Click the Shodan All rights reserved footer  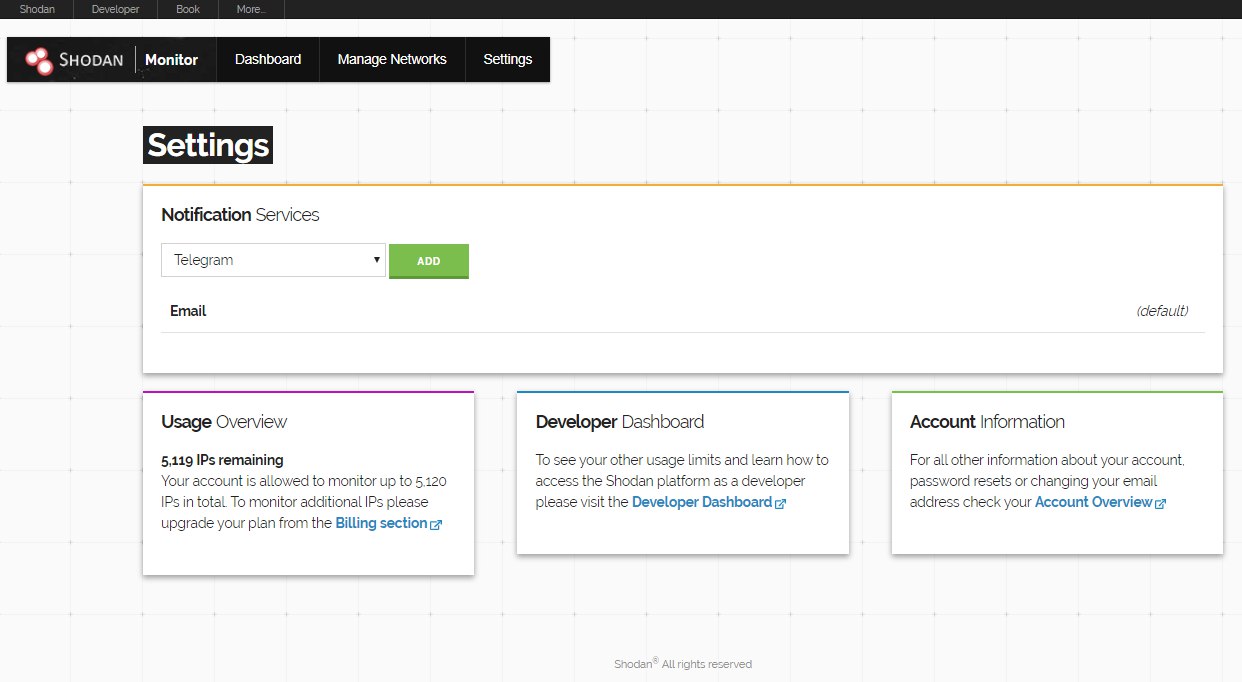[683, 664]
